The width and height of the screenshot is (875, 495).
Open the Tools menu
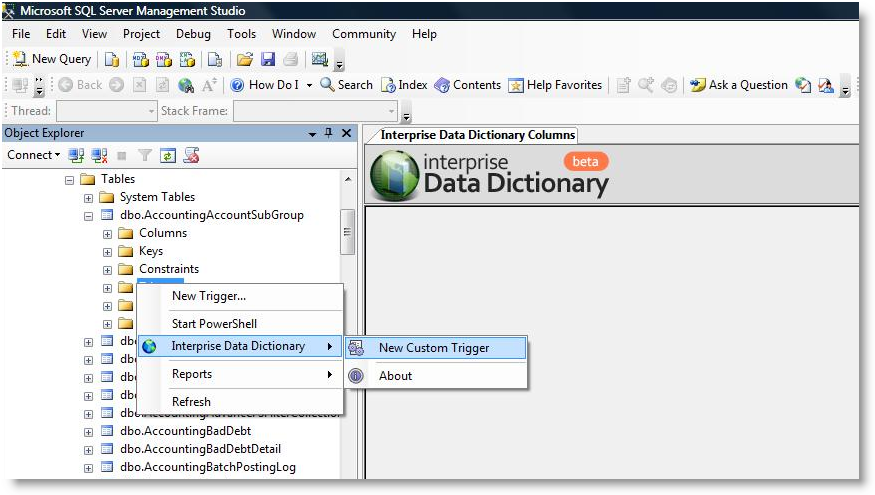pyautogui.click(x=241, y=34)
